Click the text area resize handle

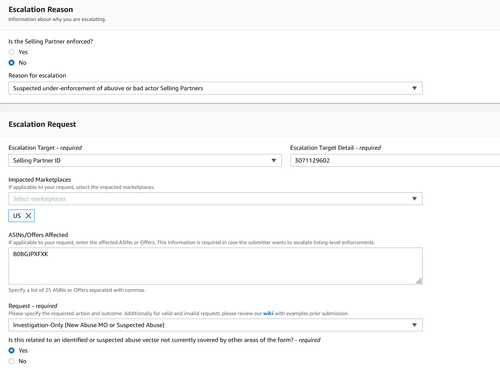(419, 281)
